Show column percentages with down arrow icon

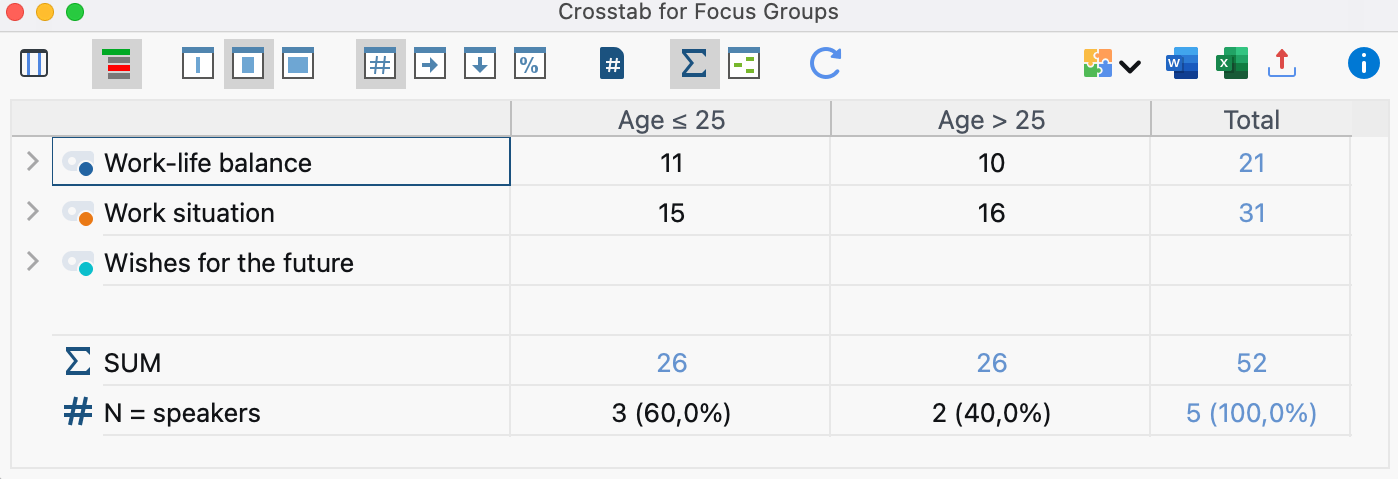click(x=480, y=64)
